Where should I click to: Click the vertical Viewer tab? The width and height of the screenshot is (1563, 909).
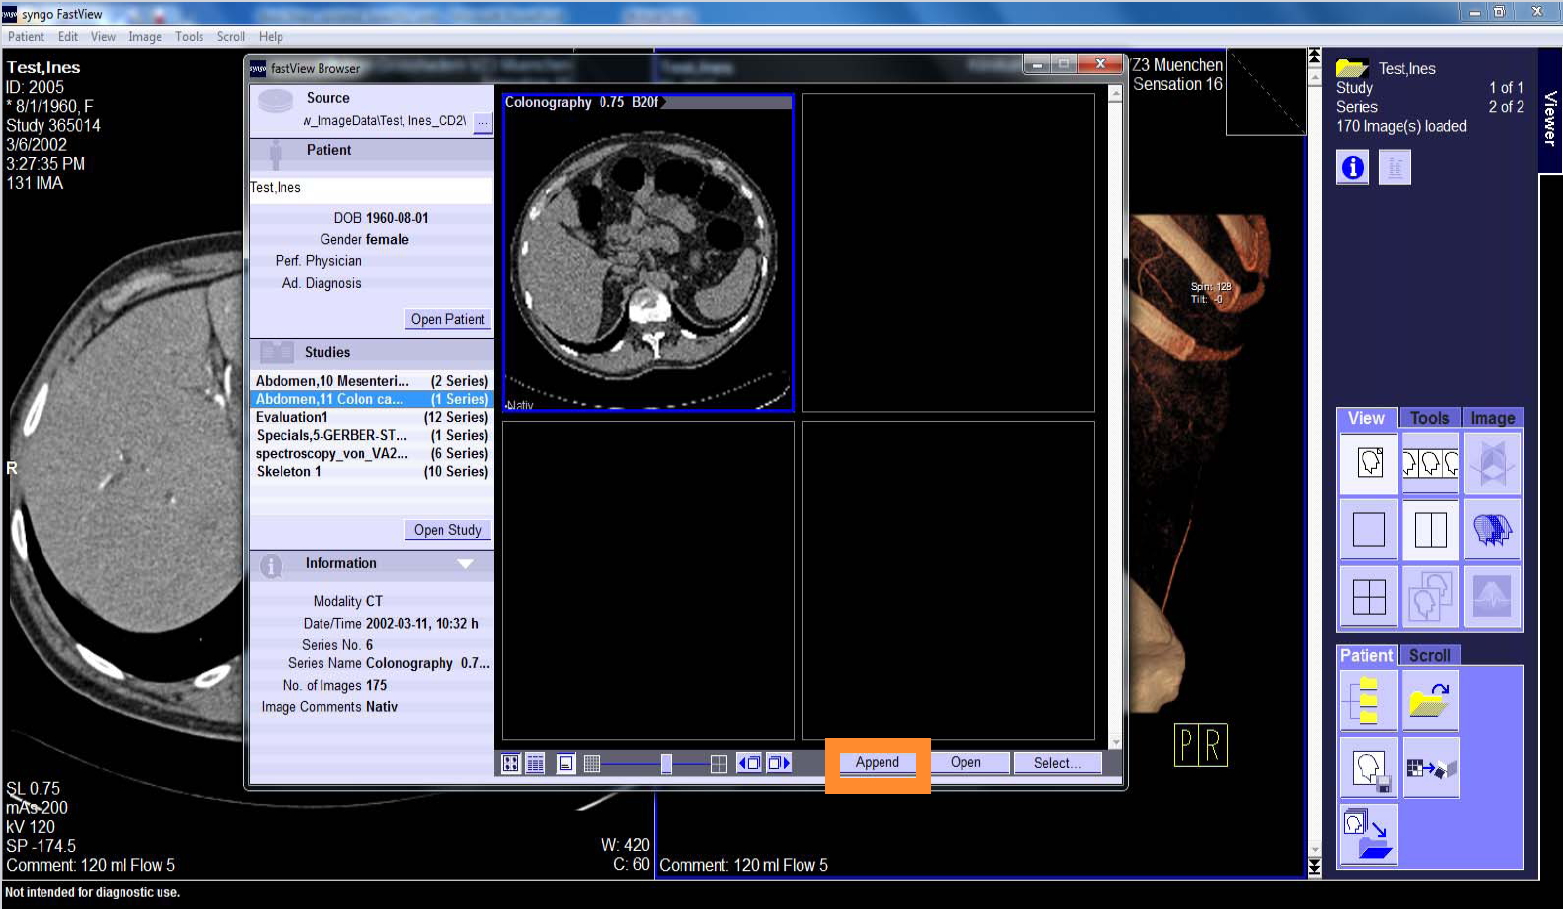click(1550, 111)
